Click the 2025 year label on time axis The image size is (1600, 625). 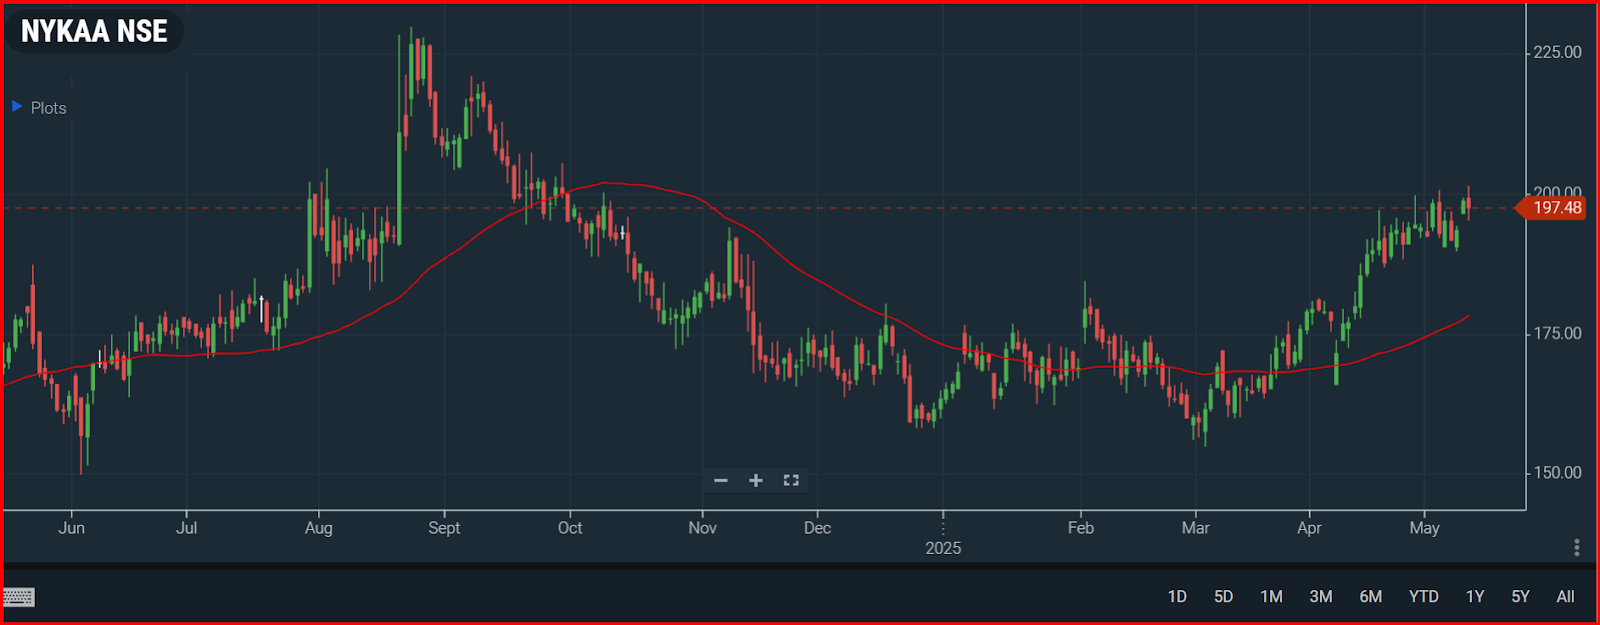pos(943,548)
